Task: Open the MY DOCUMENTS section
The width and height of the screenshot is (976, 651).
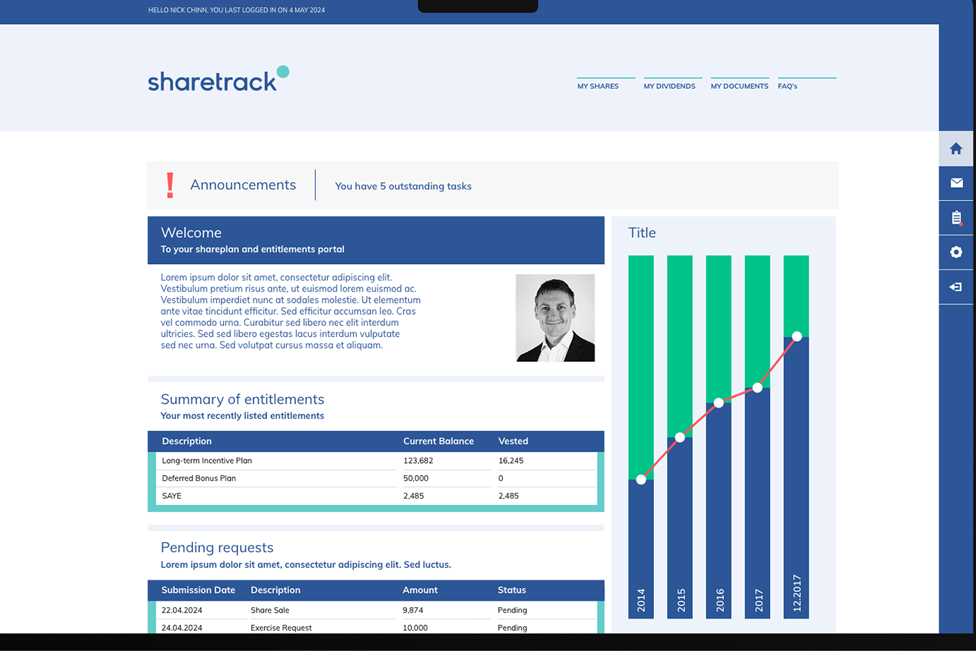Action: coord(739,86)
